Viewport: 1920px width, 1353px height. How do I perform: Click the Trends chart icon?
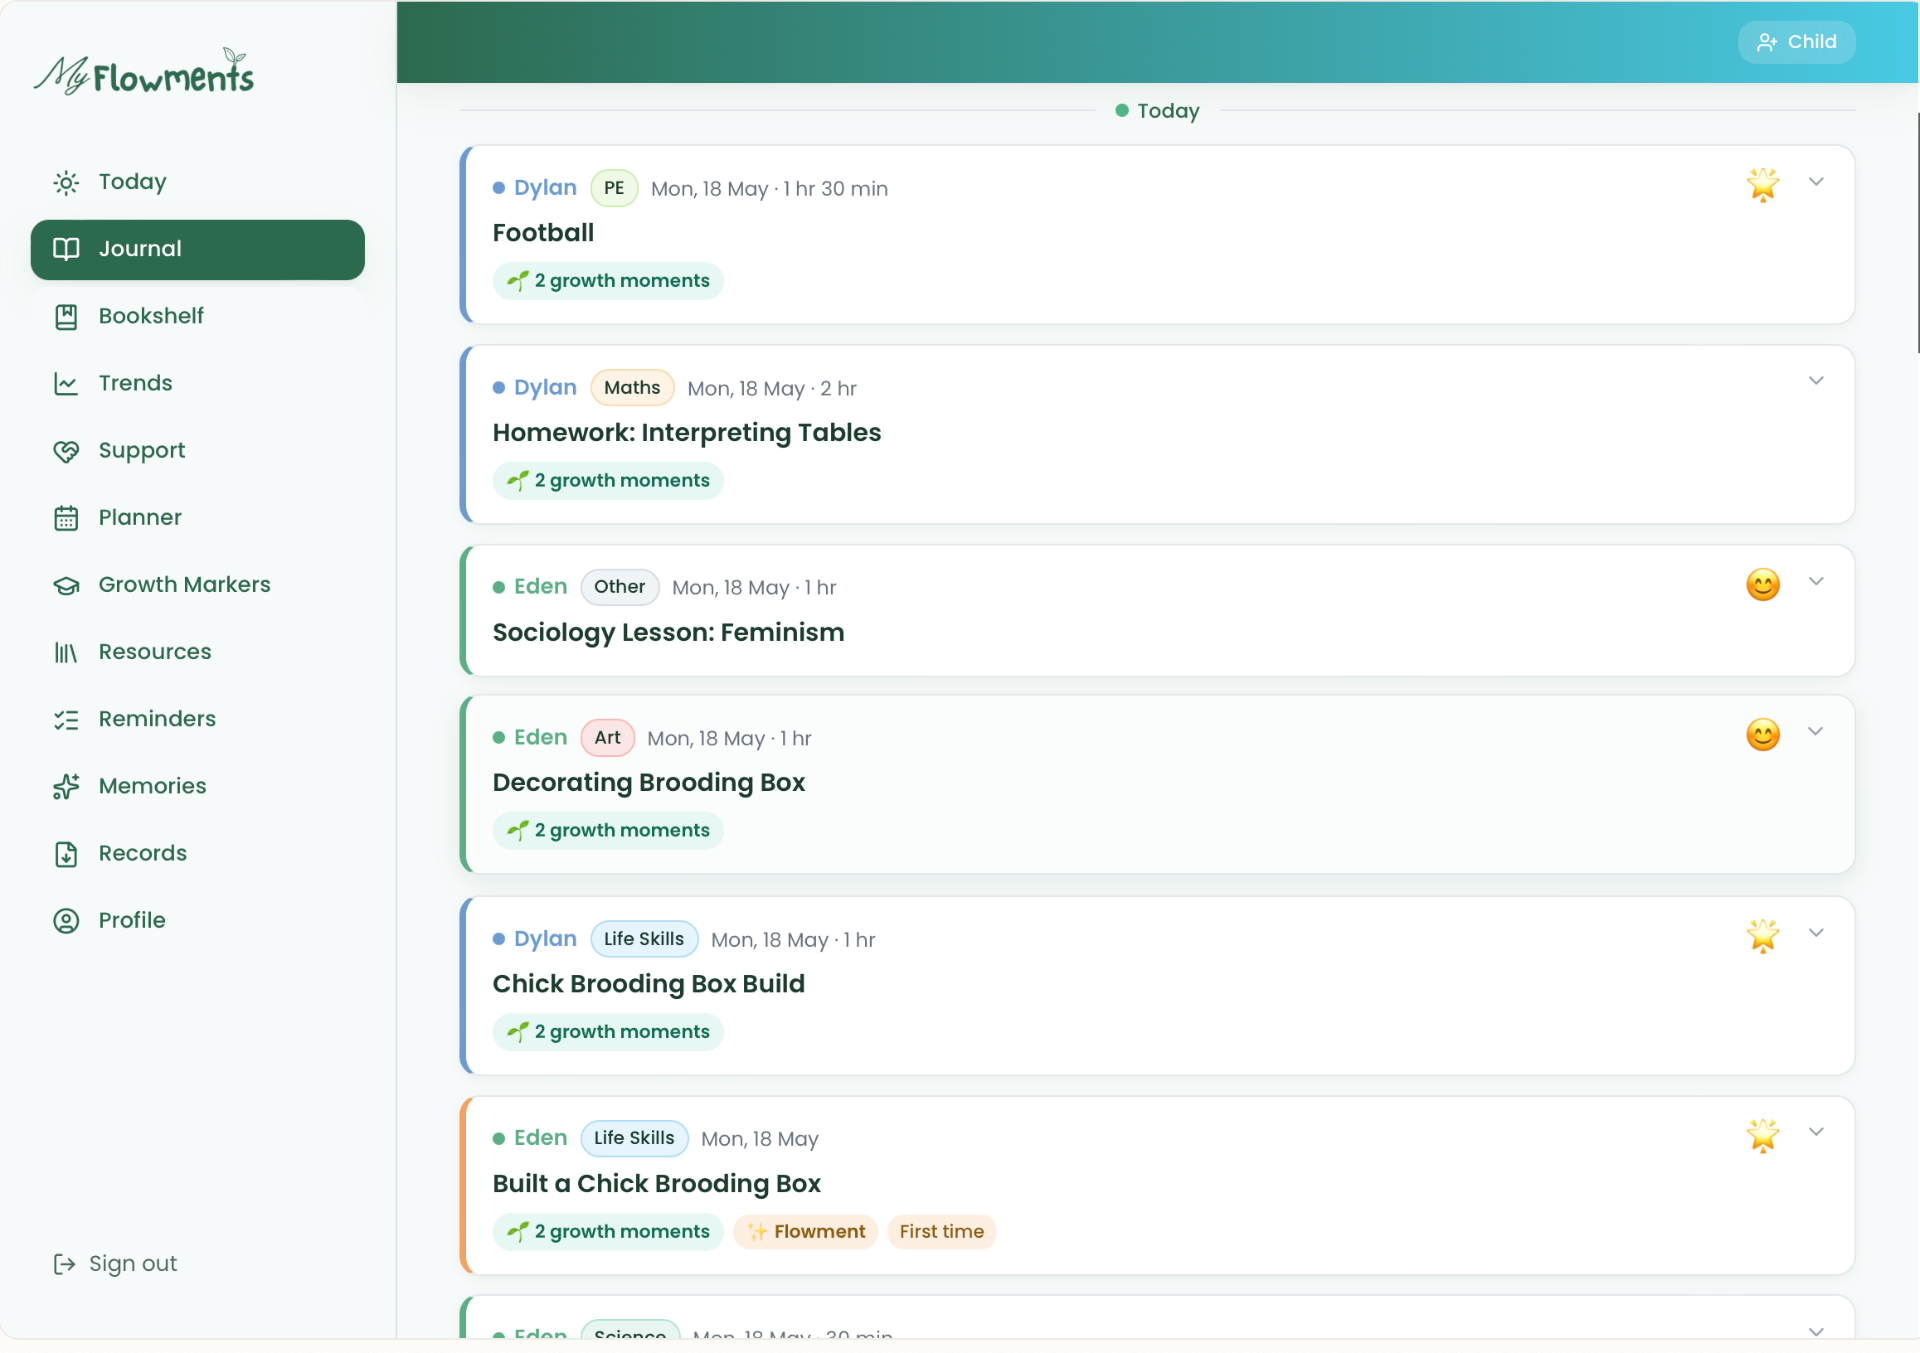[x=66, y=384]
